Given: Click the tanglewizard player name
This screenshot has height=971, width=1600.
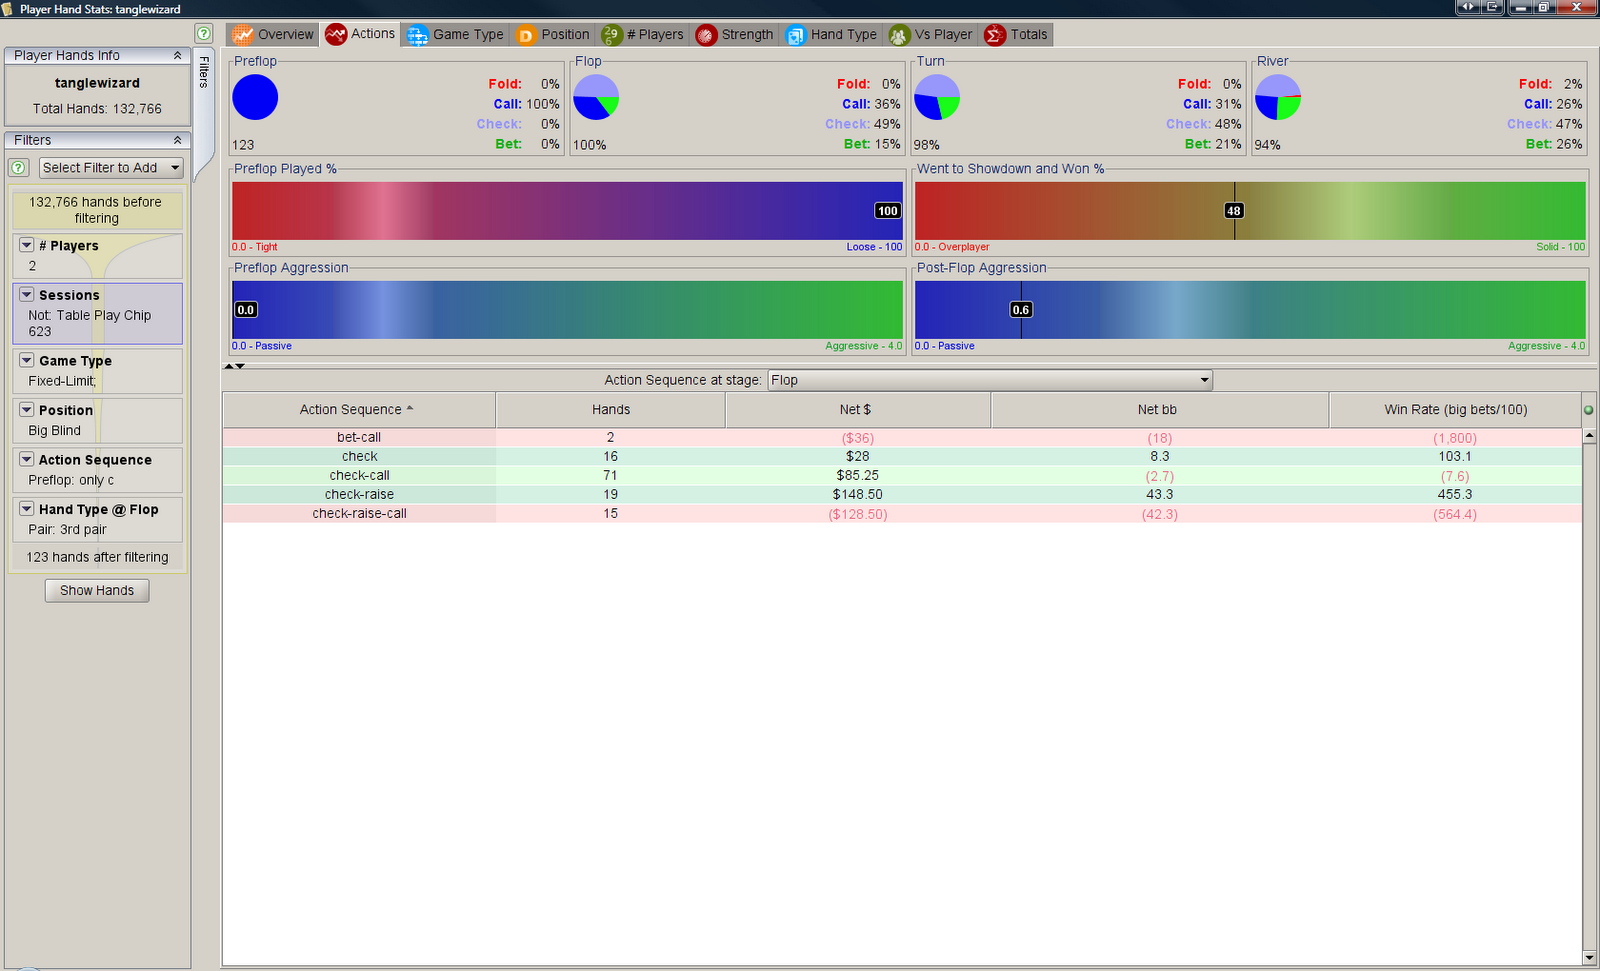Looking at the screenshot, I should 97,83.
